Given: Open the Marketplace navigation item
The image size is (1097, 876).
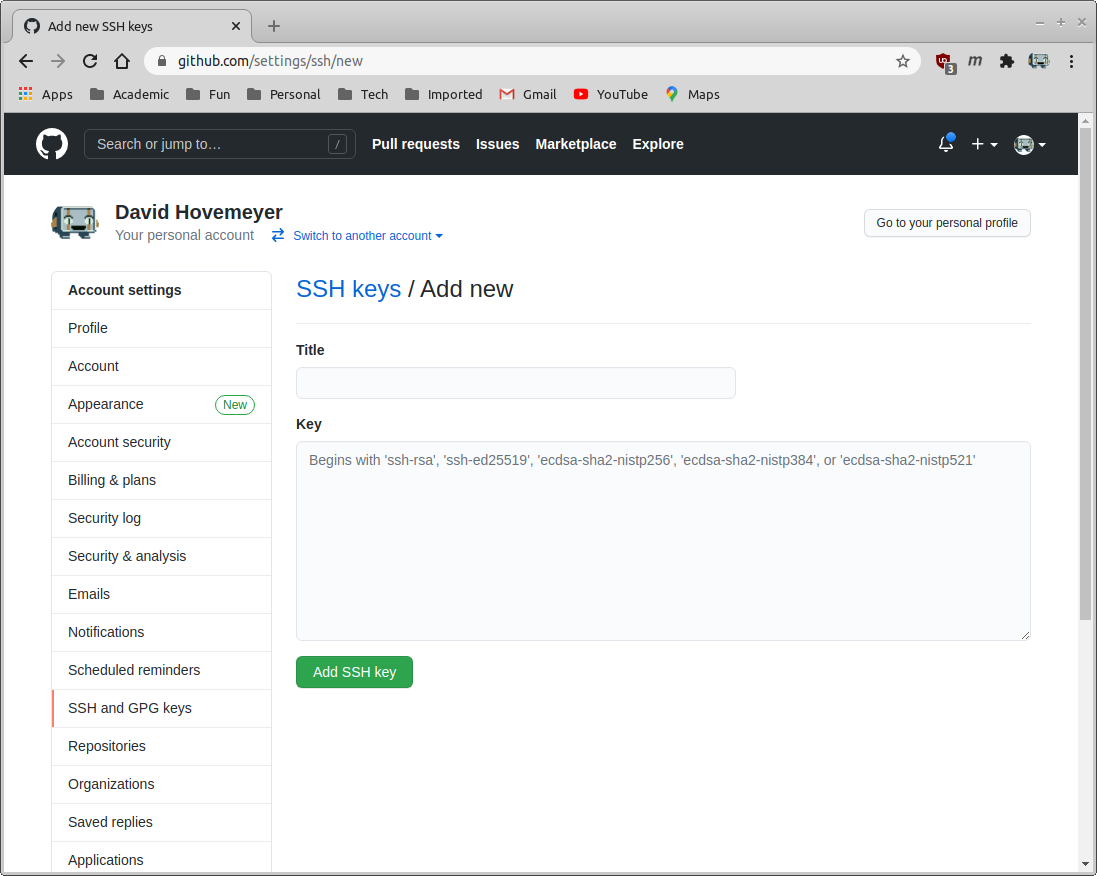Looking at the screenshot, I should (575, 144).
